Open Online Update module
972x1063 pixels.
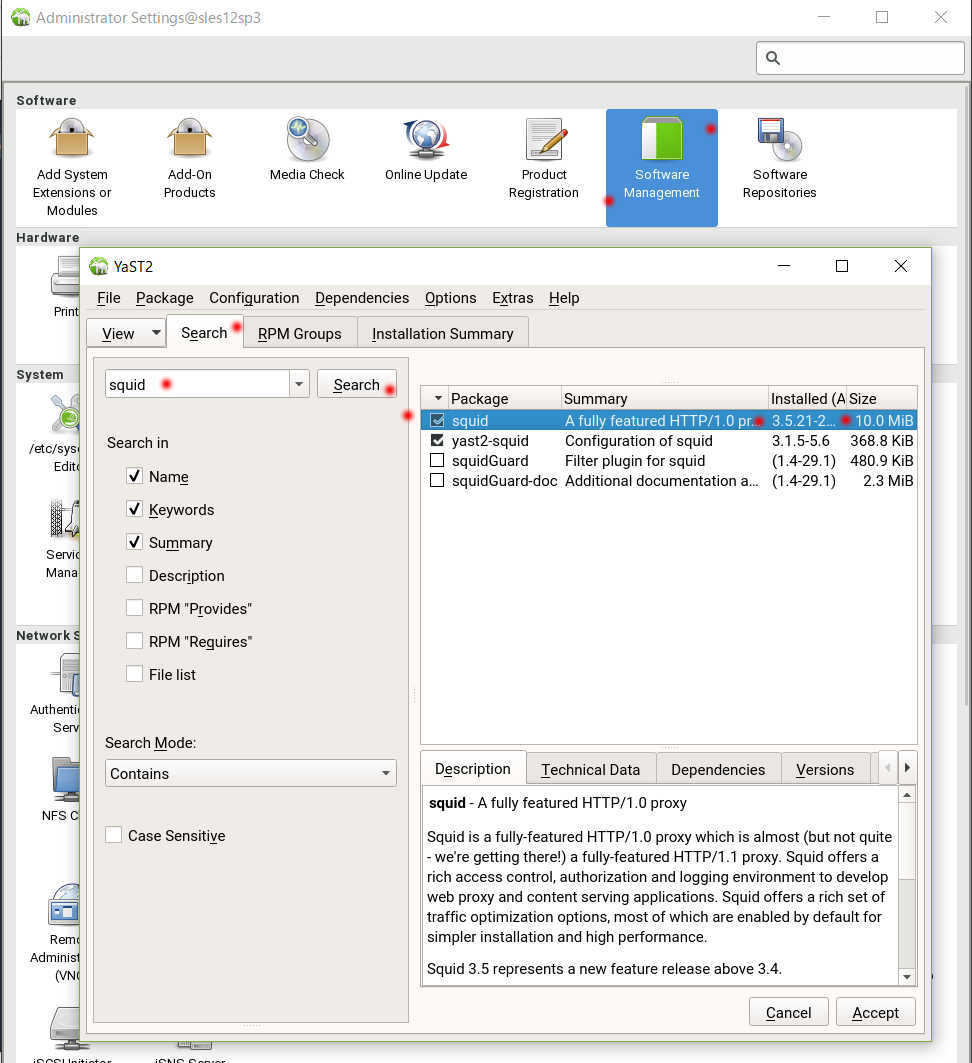pyautogui.click(x=426, y=150)
